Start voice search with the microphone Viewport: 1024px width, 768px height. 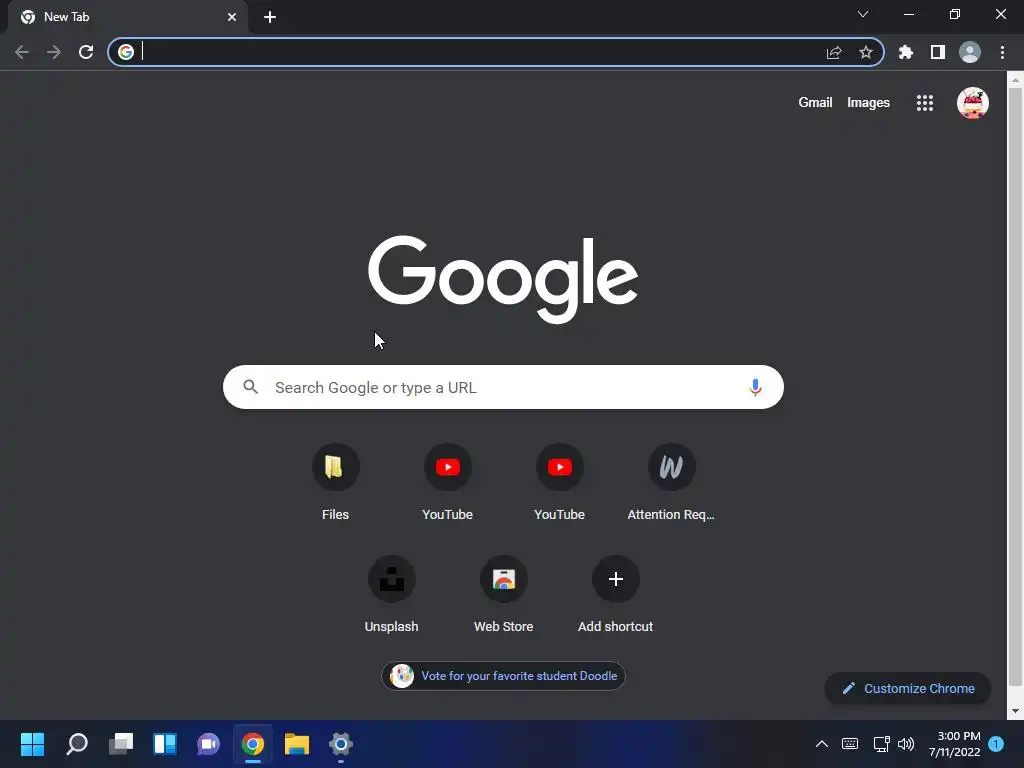click(755, 387)
